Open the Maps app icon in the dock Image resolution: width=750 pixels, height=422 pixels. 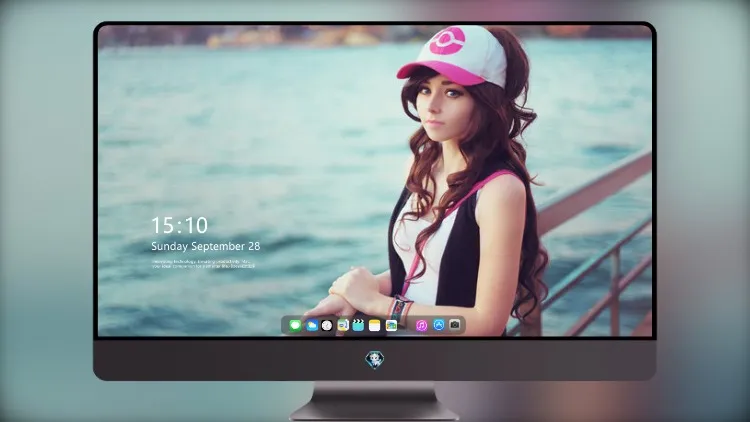(343, 325)
